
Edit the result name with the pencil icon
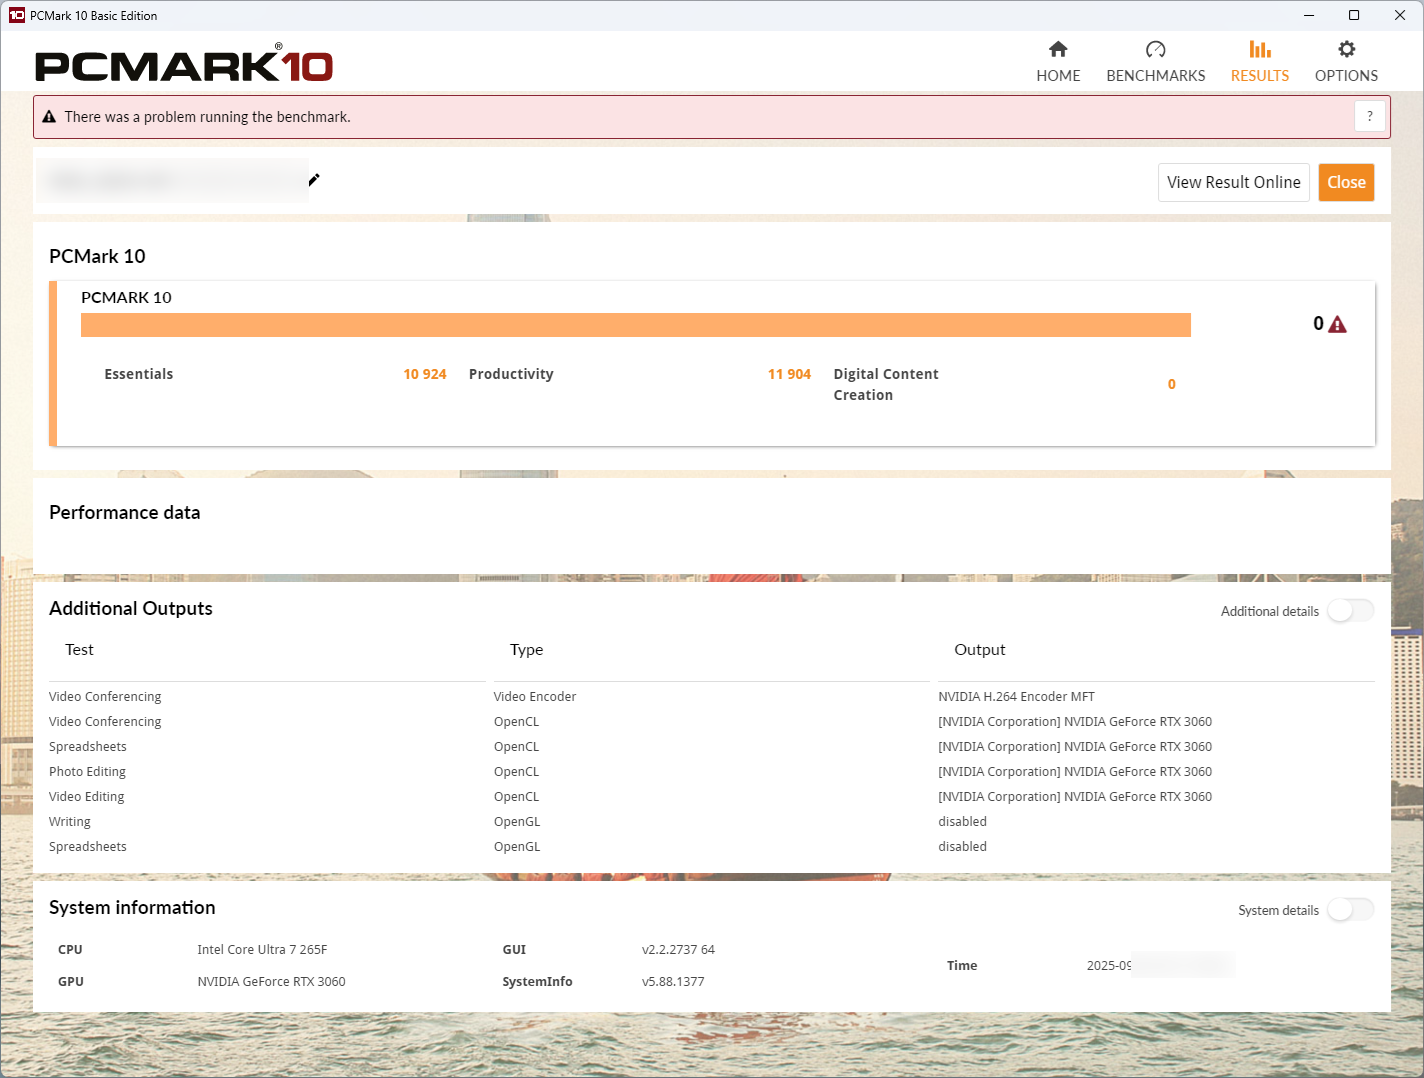(314, 180)
